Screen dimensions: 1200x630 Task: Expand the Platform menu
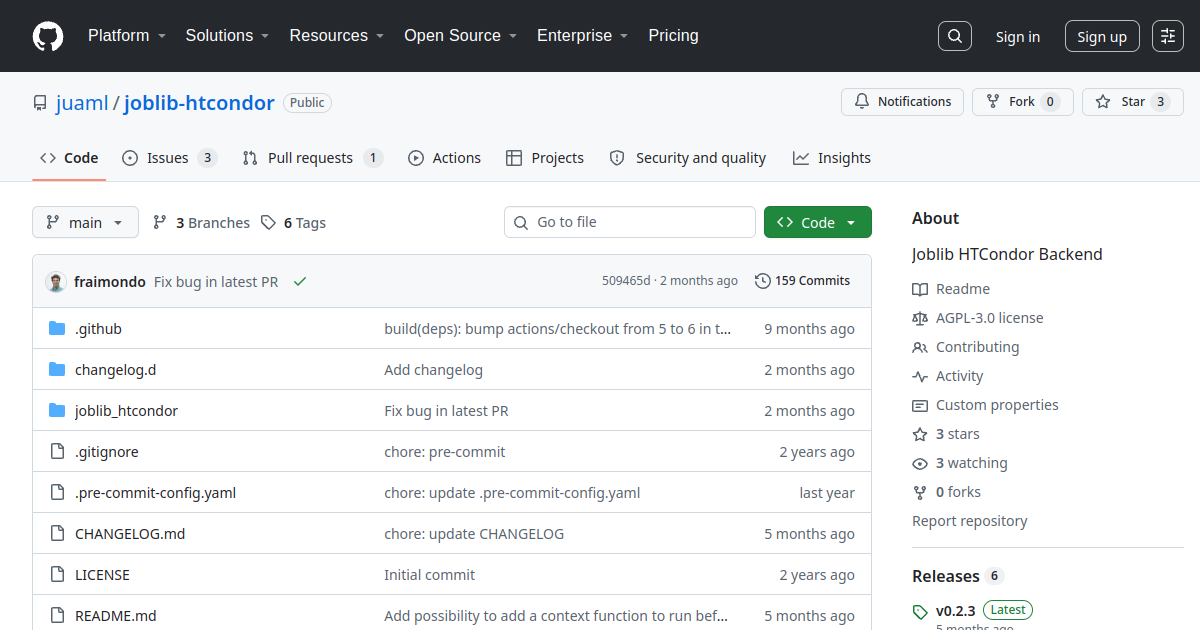coord(126,36)
